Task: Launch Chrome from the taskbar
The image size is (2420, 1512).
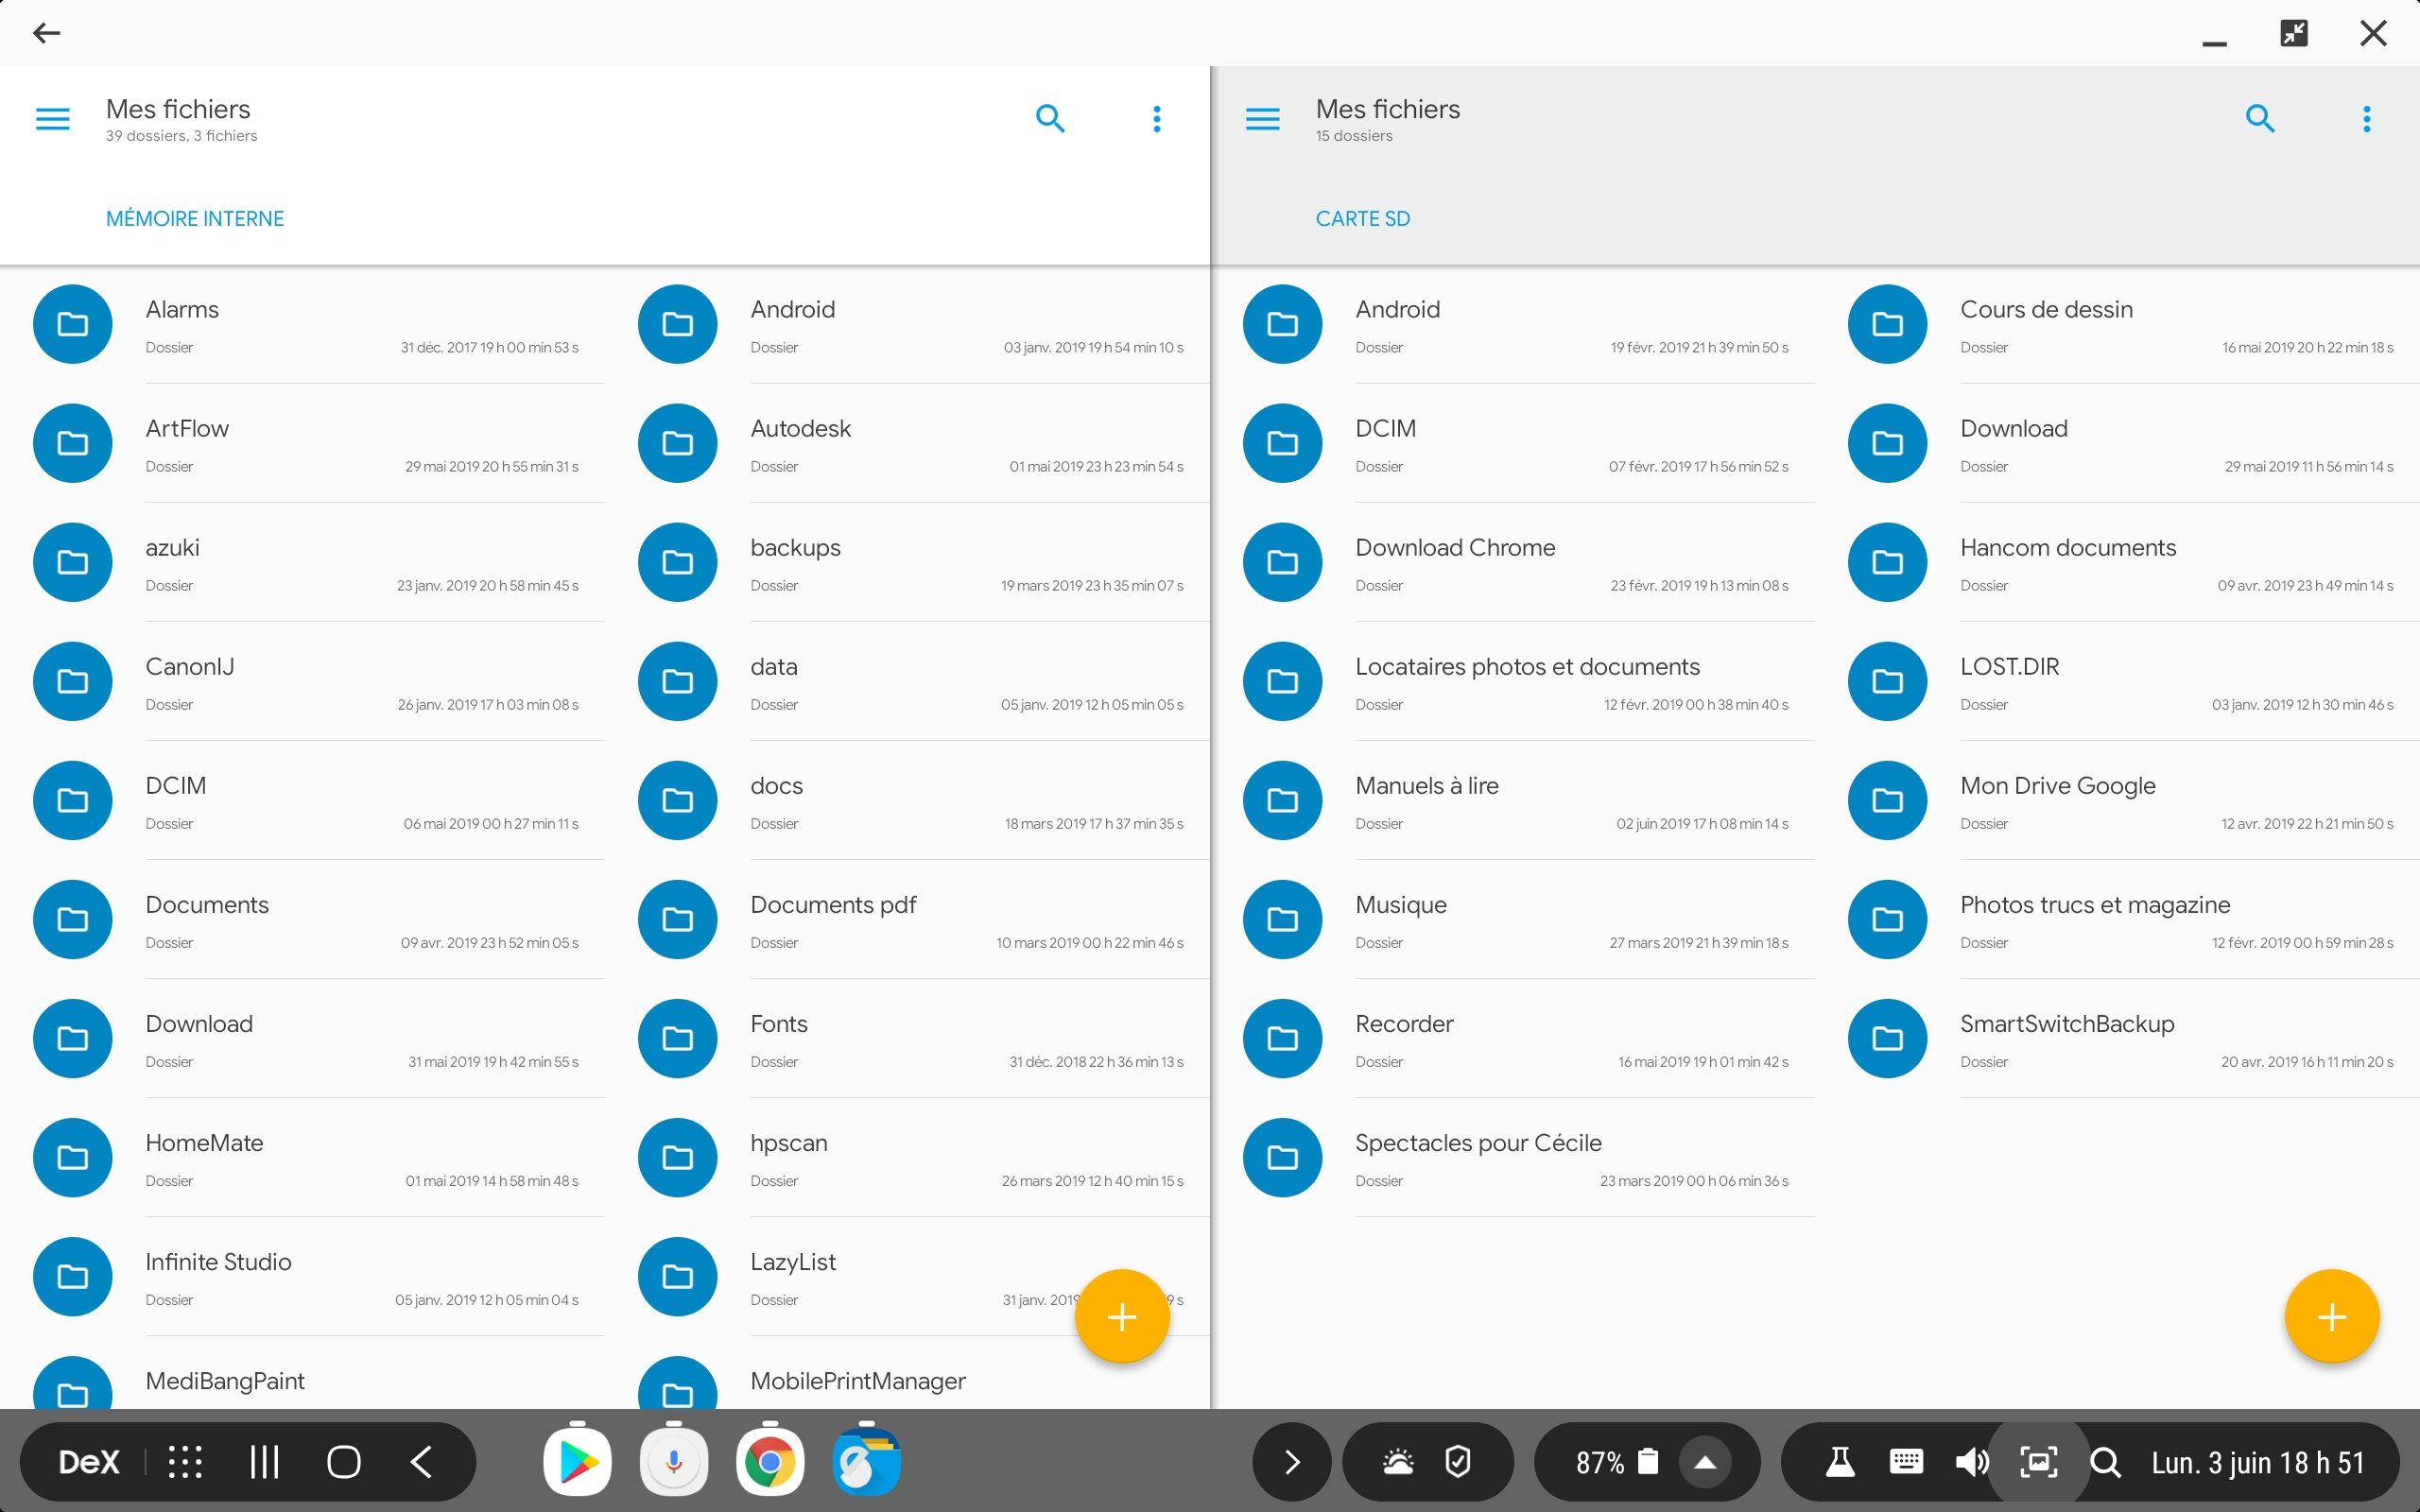Action: pyautogui.click(x=770, y=1461)
